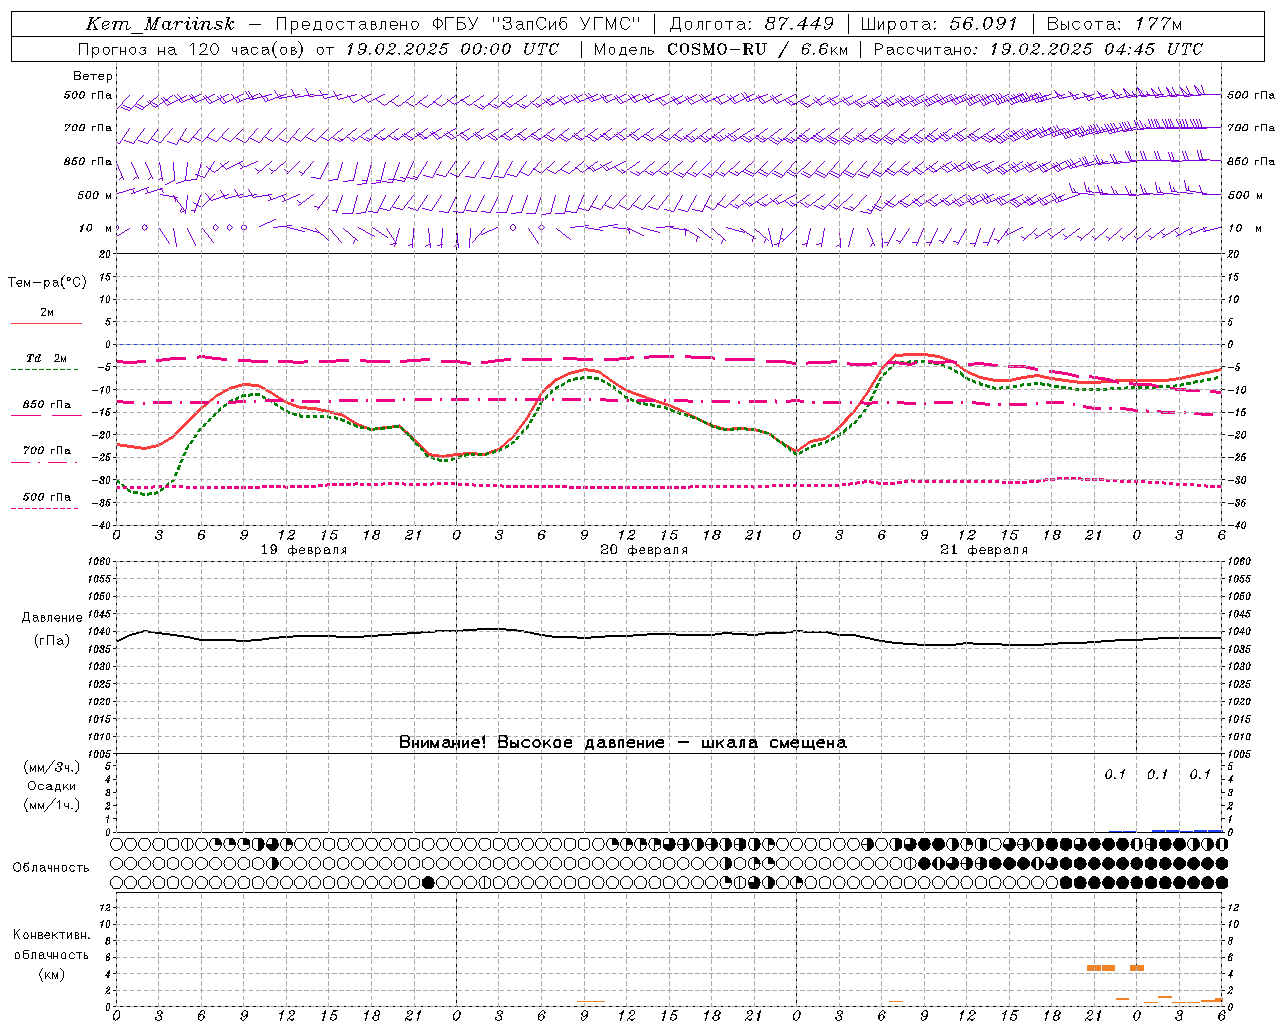Click the 500 м wind level label on left

pos(95,195)
